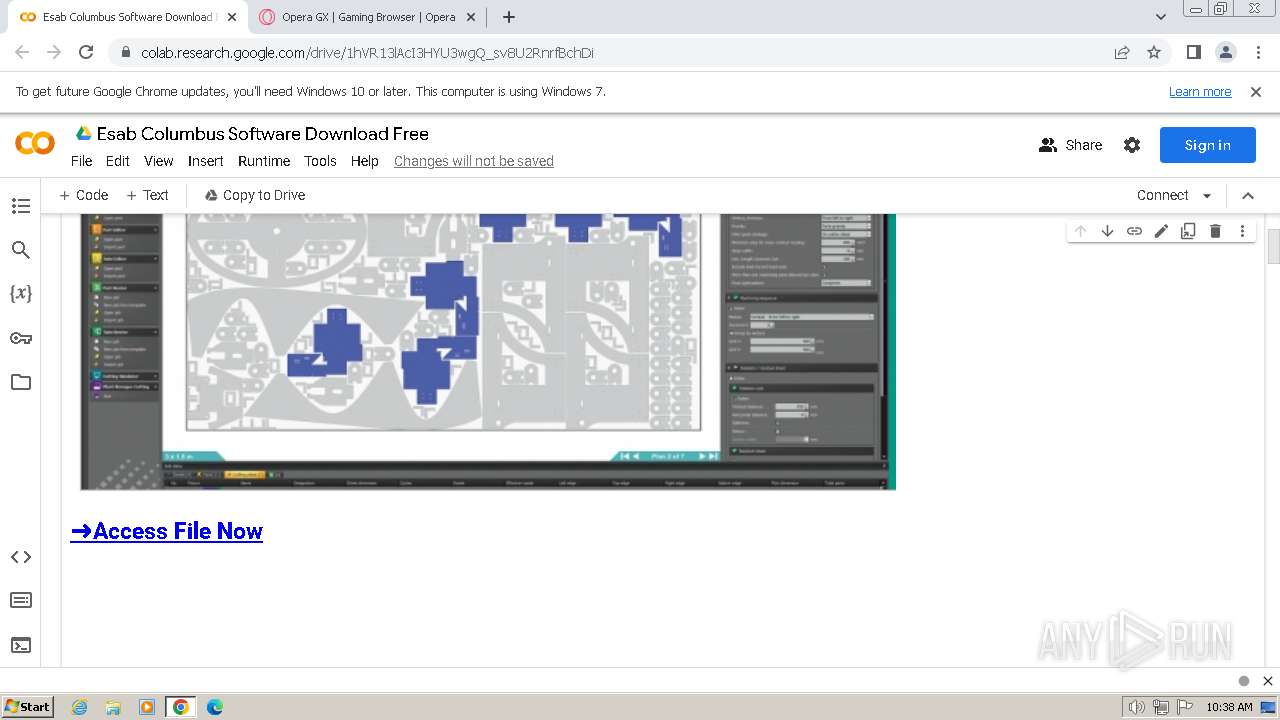Open the Variables {x} panel icon
Screen dimensions: 1280x720
point(21,293)
